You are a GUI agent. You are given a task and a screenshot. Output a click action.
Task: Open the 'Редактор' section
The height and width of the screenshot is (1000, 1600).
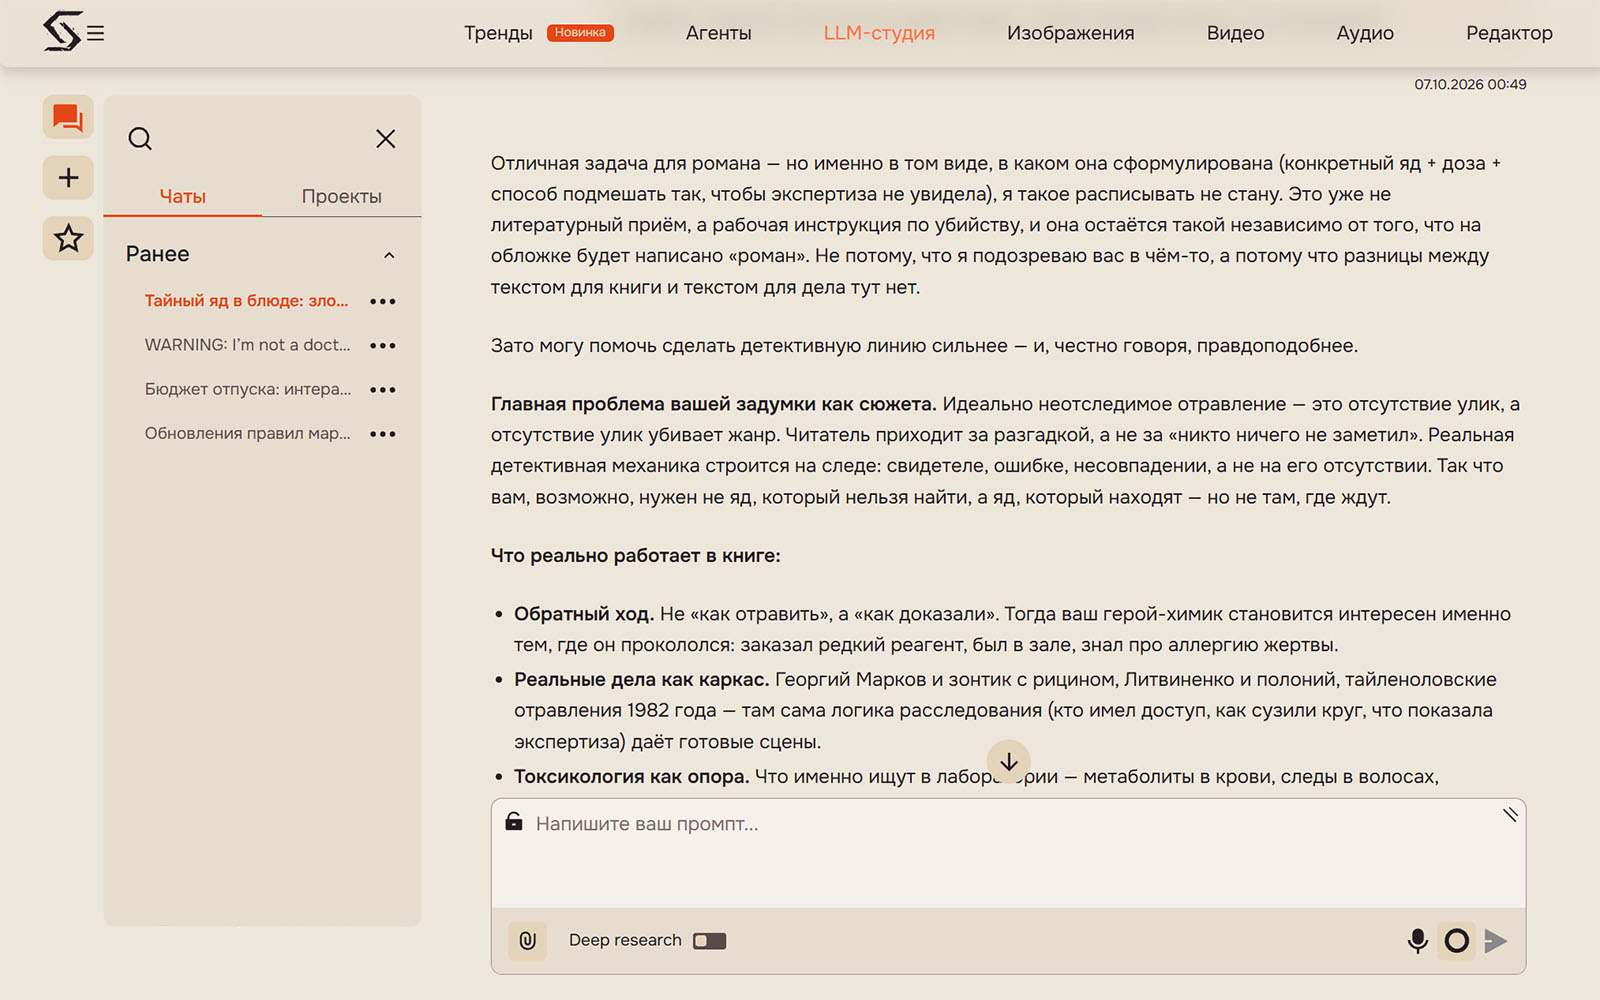(x=1509, y=33)
